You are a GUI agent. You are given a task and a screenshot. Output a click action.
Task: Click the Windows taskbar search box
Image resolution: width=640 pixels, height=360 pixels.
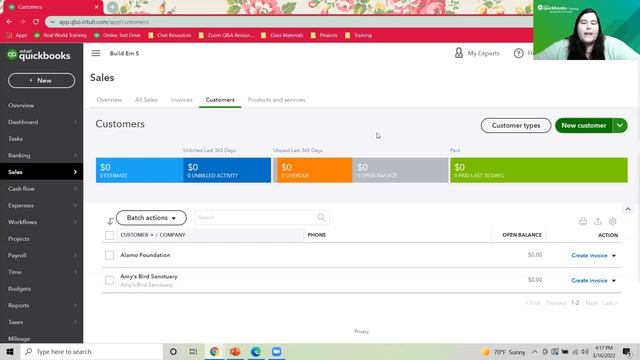coord(92,351)
